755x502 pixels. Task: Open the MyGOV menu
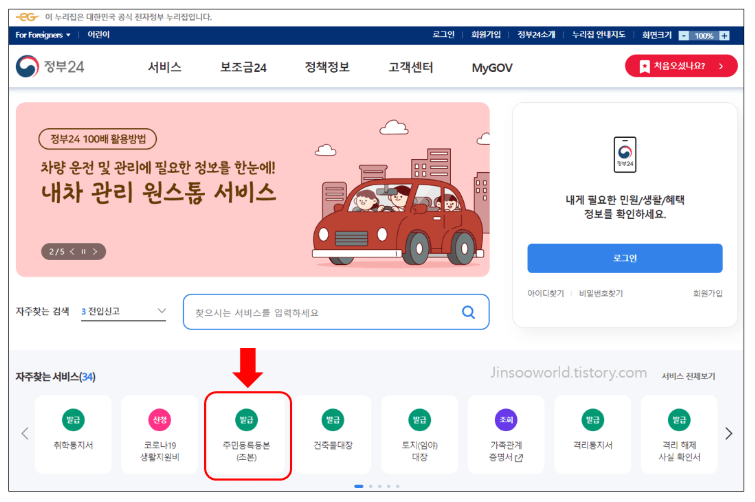point(492,67)
